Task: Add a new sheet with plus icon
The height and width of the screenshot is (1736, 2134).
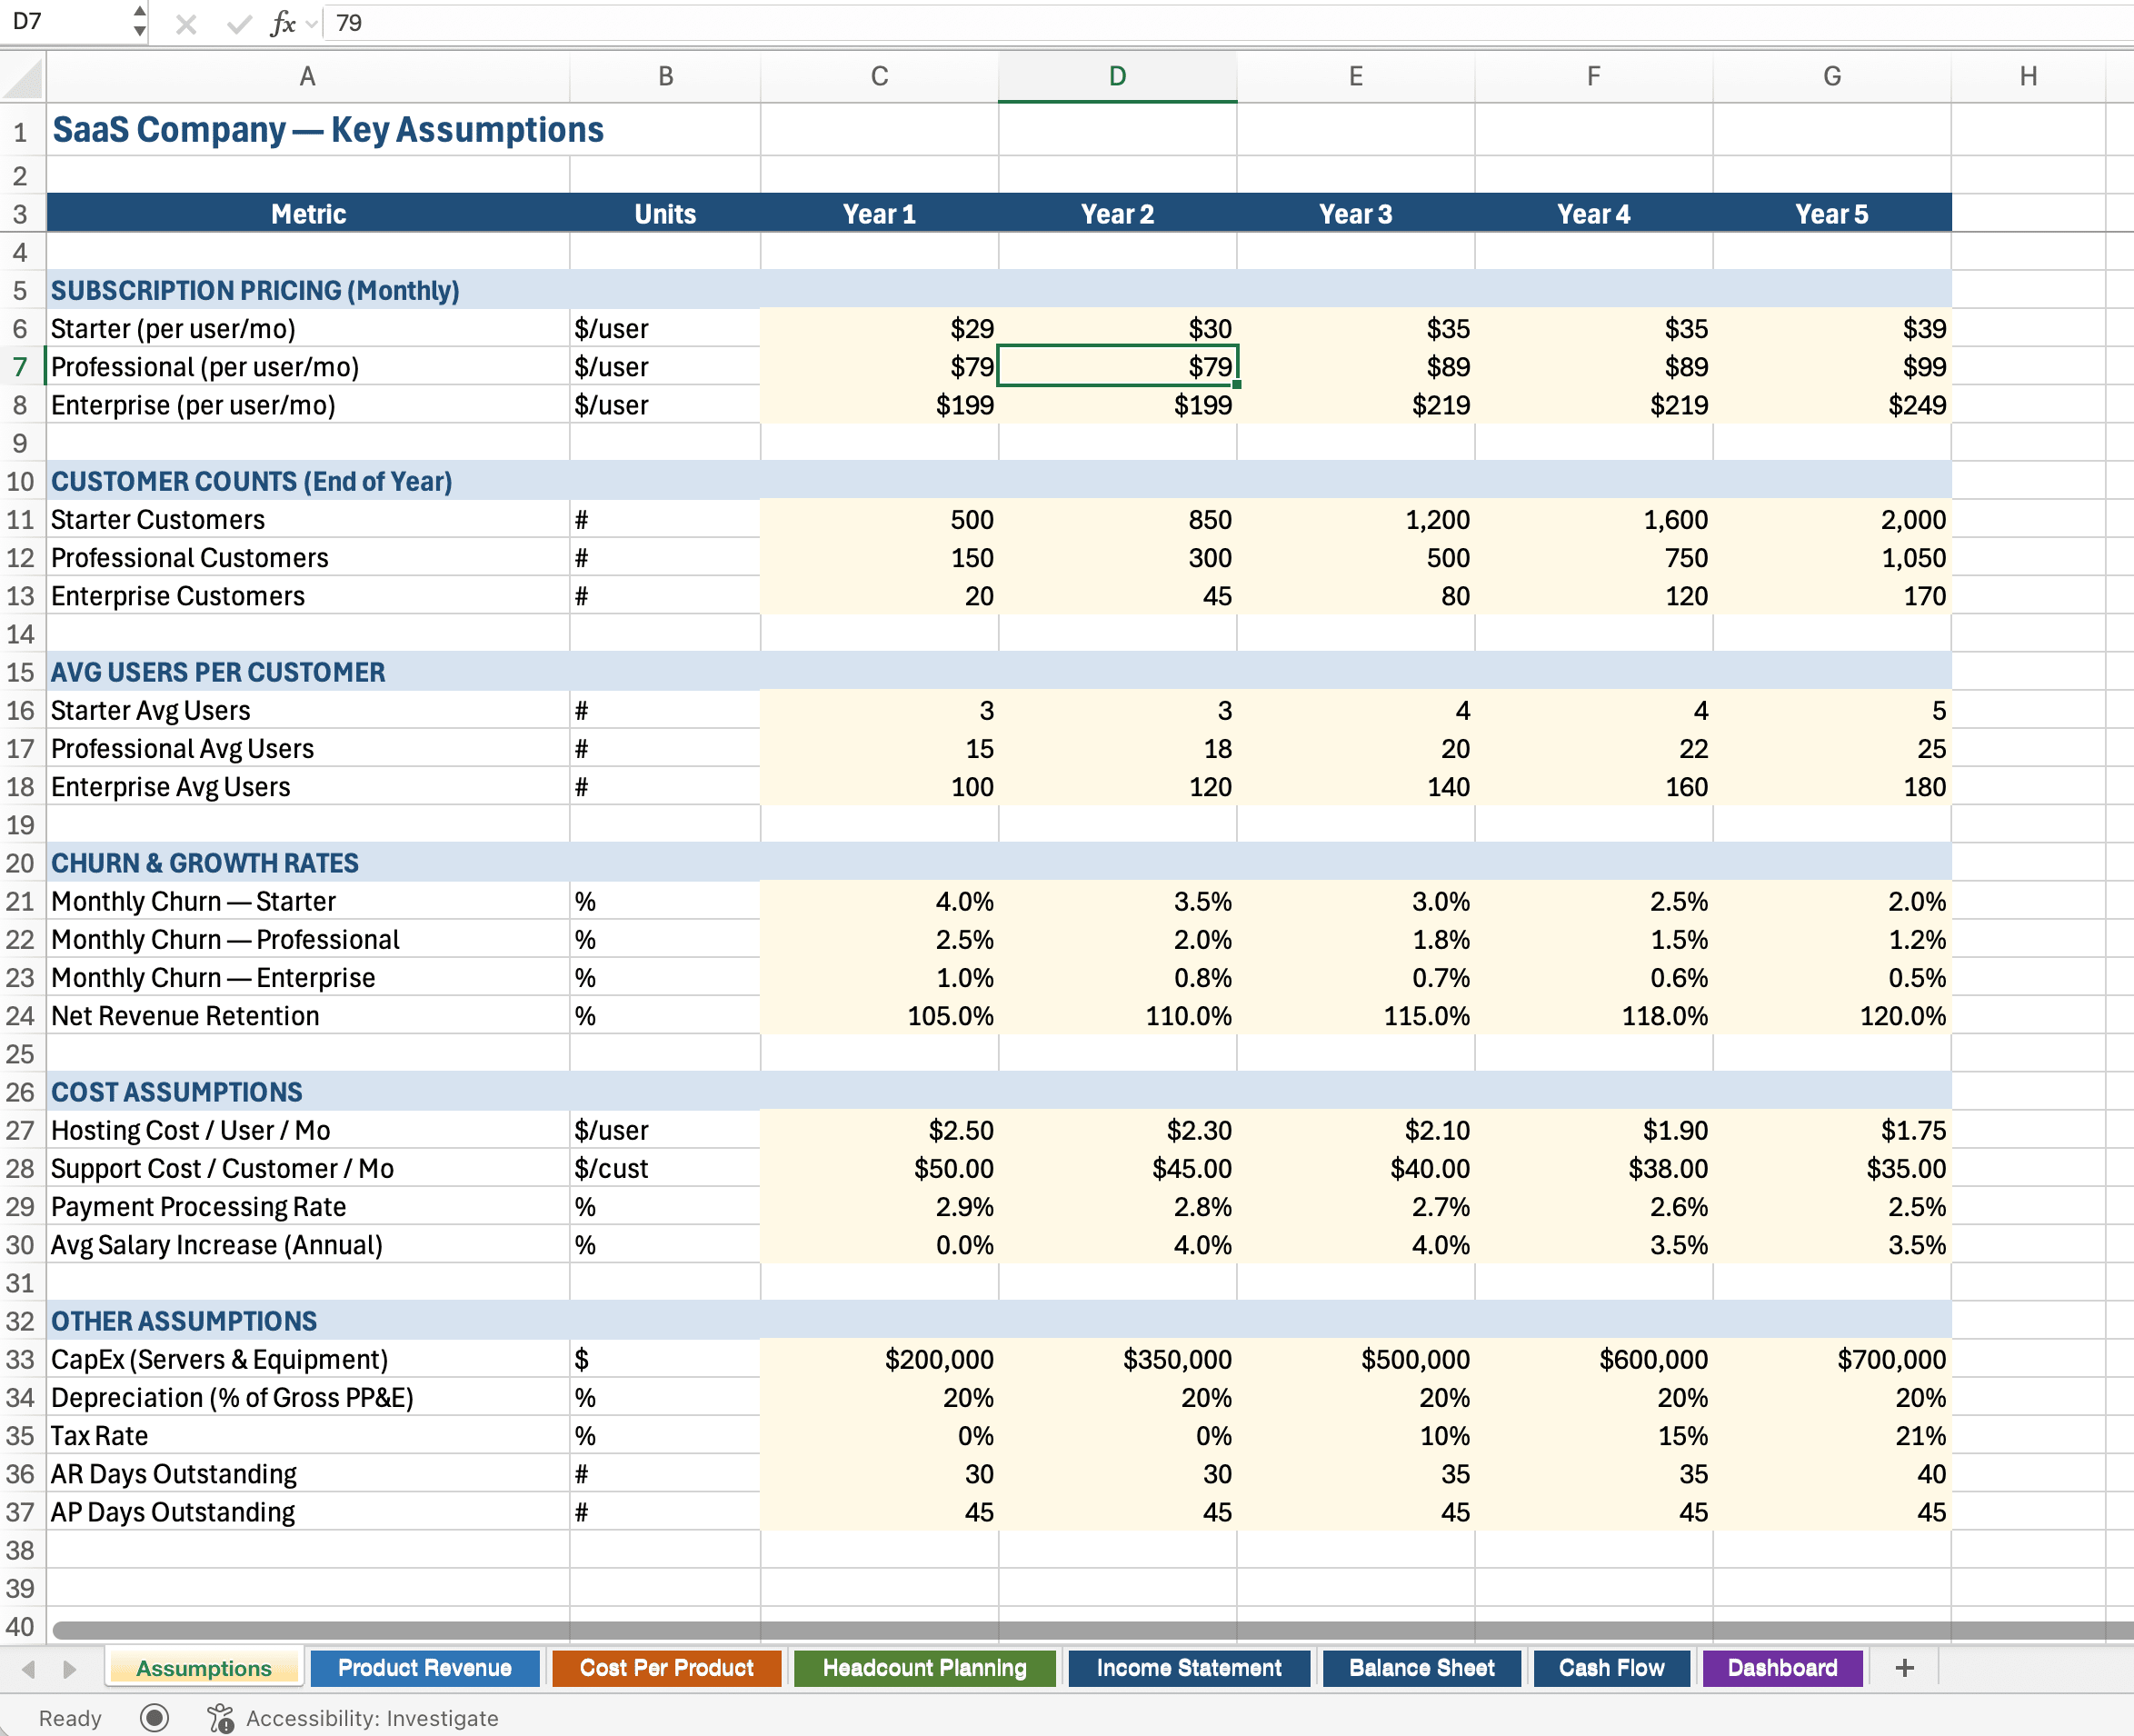Action: pyautogui.click(x=1904, y=1667)
